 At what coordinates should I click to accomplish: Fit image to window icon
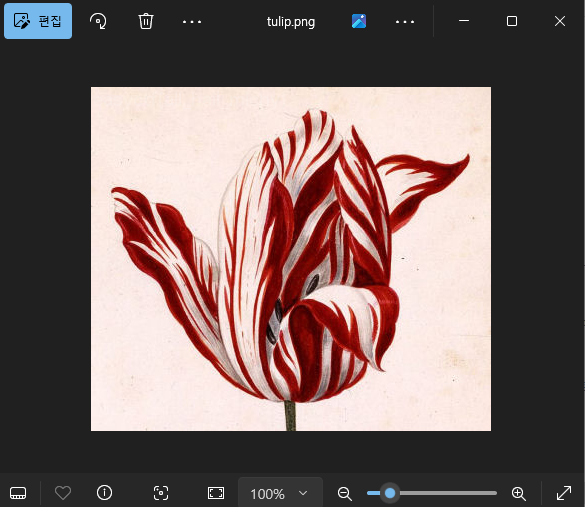click(216, 493)
